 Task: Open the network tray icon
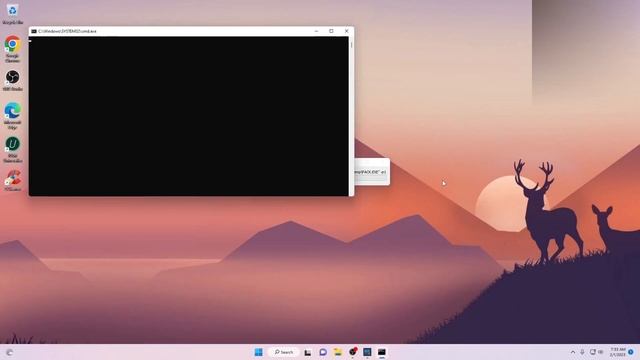(x=592, y=352)
